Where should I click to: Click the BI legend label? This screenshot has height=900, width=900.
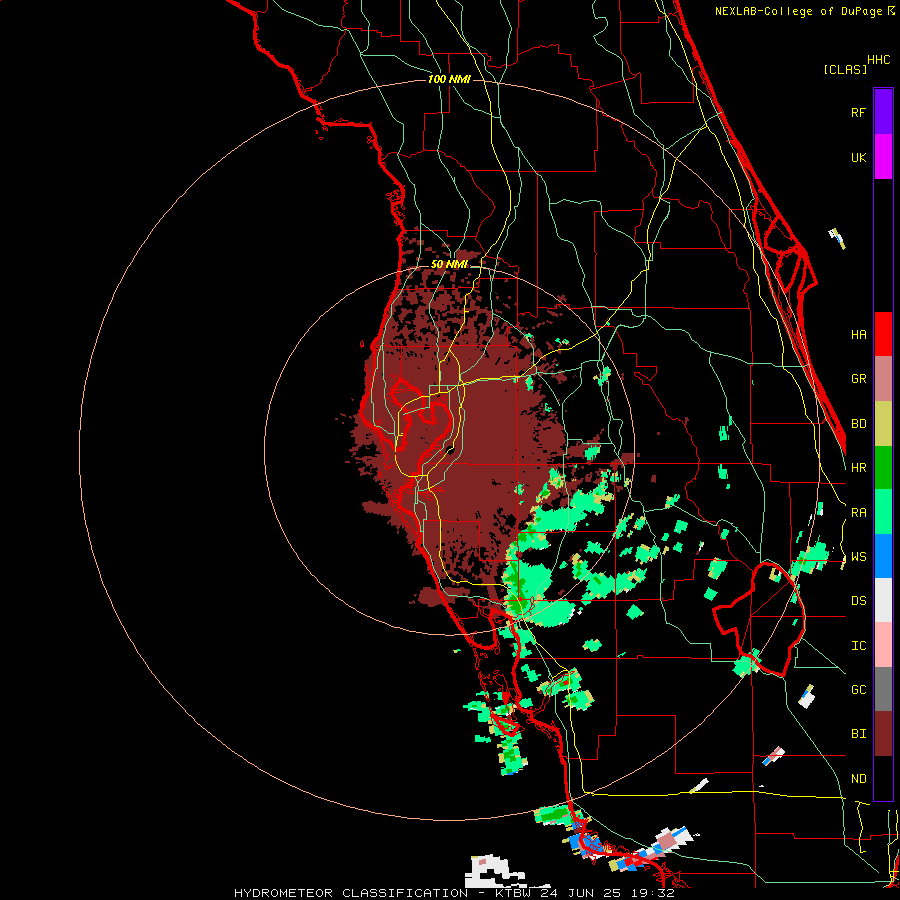pos(858,734)
